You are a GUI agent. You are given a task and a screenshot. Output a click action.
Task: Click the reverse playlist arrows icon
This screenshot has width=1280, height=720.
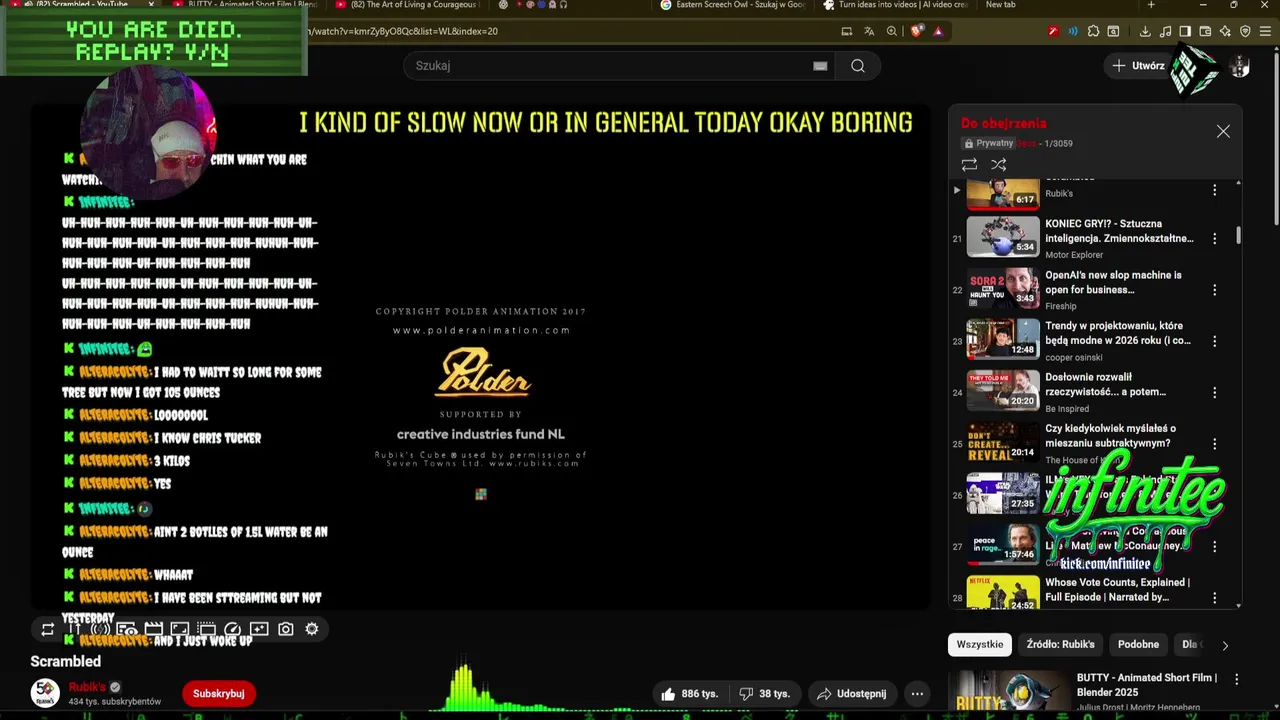click(75, 629)
